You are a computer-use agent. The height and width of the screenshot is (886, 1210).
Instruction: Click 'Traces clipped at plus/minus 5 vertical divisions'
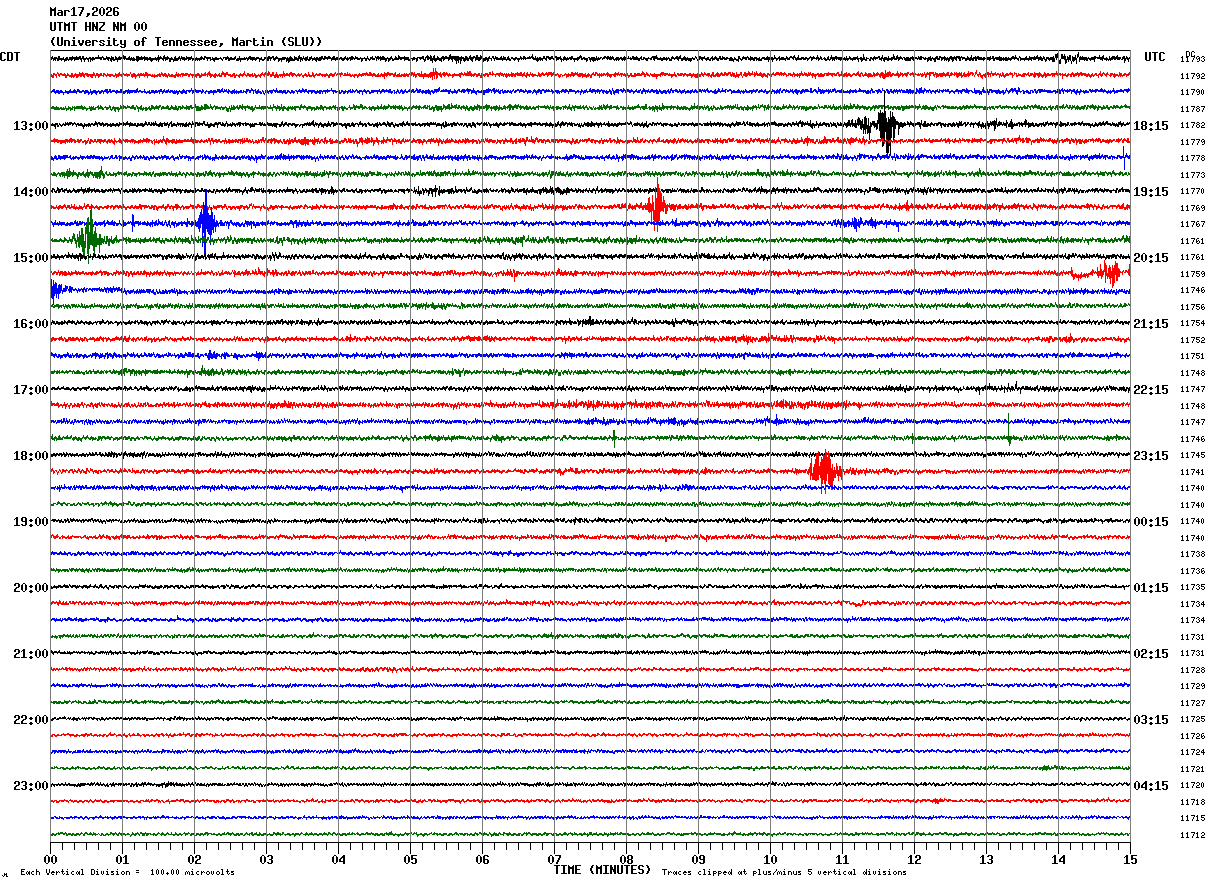point(784,872)
